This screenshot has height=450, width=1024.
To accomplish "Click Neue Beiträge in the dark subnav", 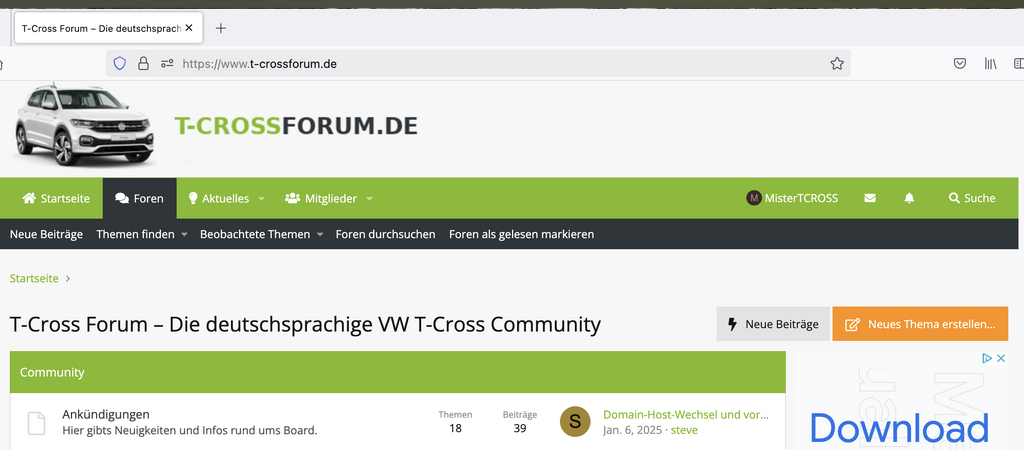I will (x=46, y=234).
